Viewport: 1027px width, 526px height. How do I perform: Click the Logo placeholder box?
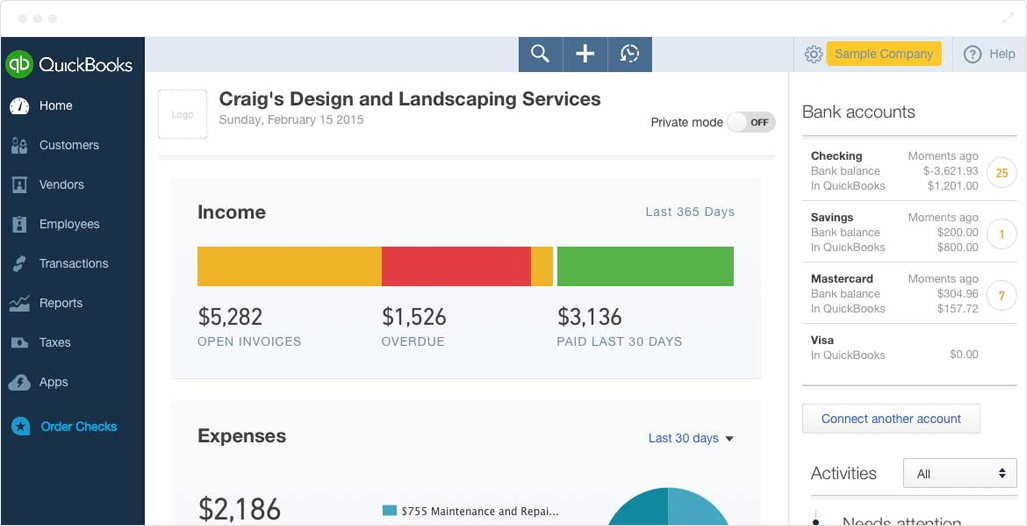[x=182, y=115]
